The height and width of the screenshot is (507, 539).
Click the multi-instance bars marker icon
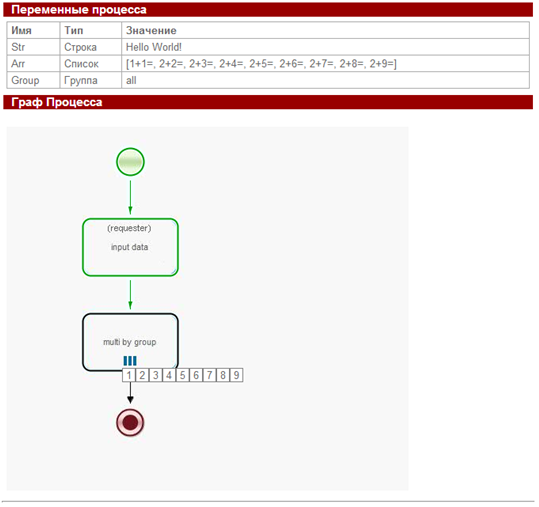coord(130,361)
